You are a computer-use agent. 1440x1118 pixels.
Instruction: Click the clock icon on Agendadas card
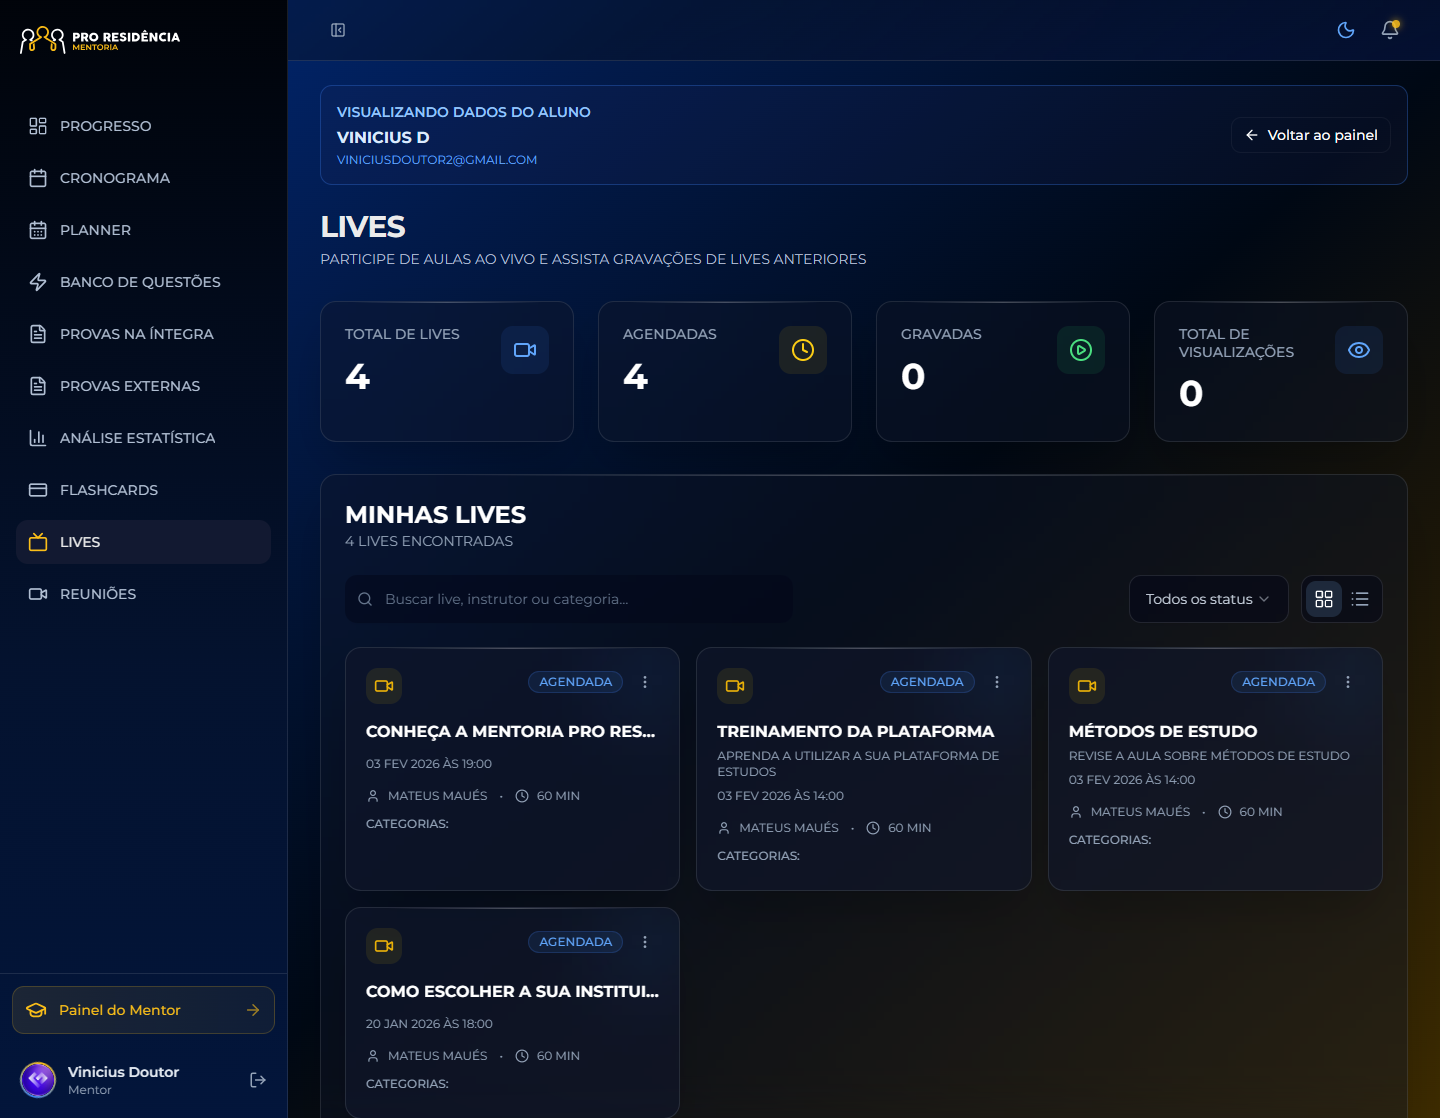click(803, 350)
